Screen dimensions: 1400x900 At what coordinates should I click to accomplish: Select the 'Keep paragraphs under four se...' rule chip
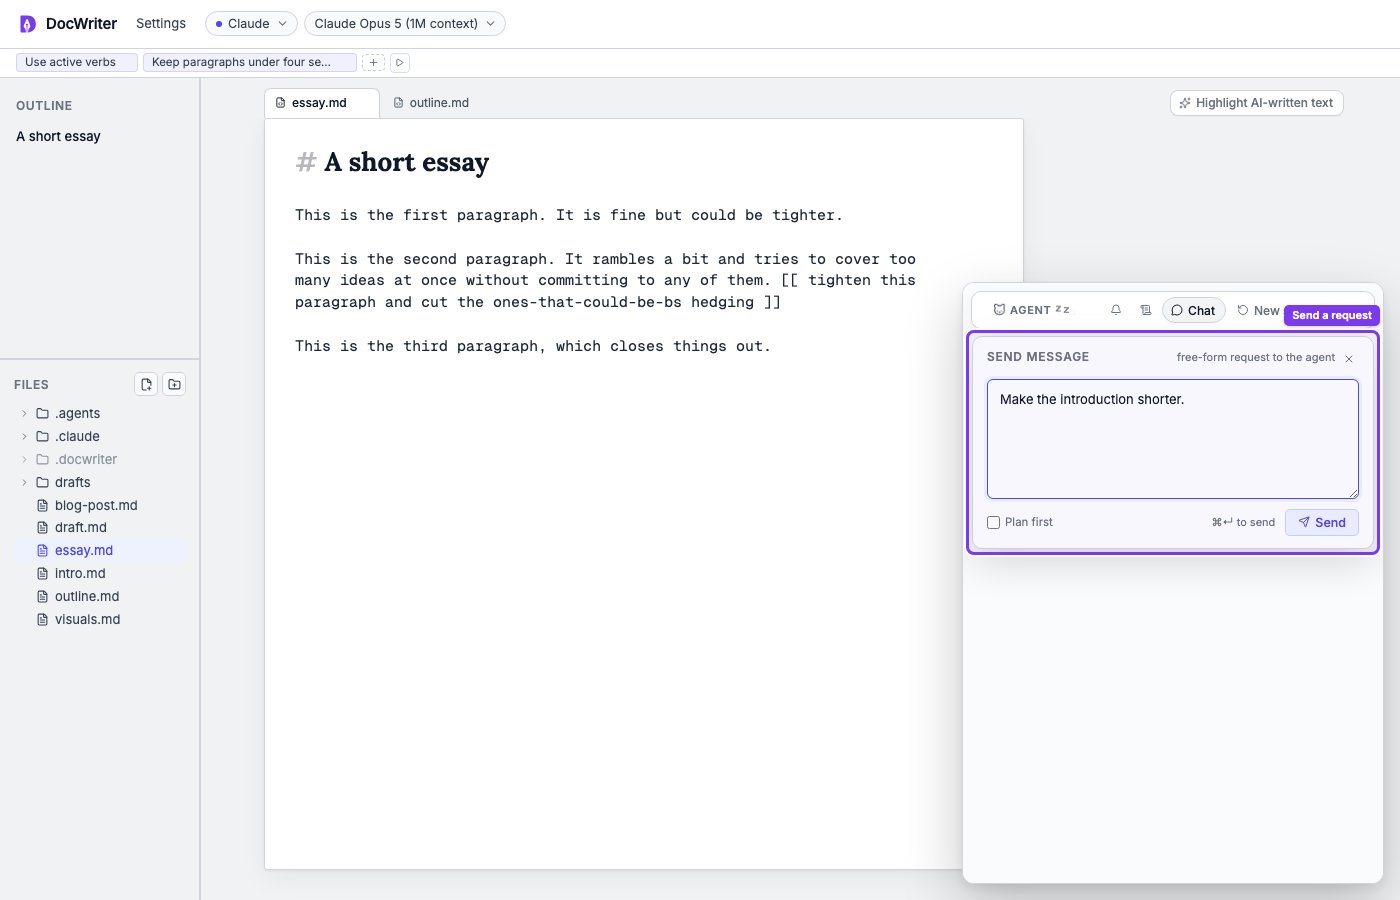[x=249, y=62]
